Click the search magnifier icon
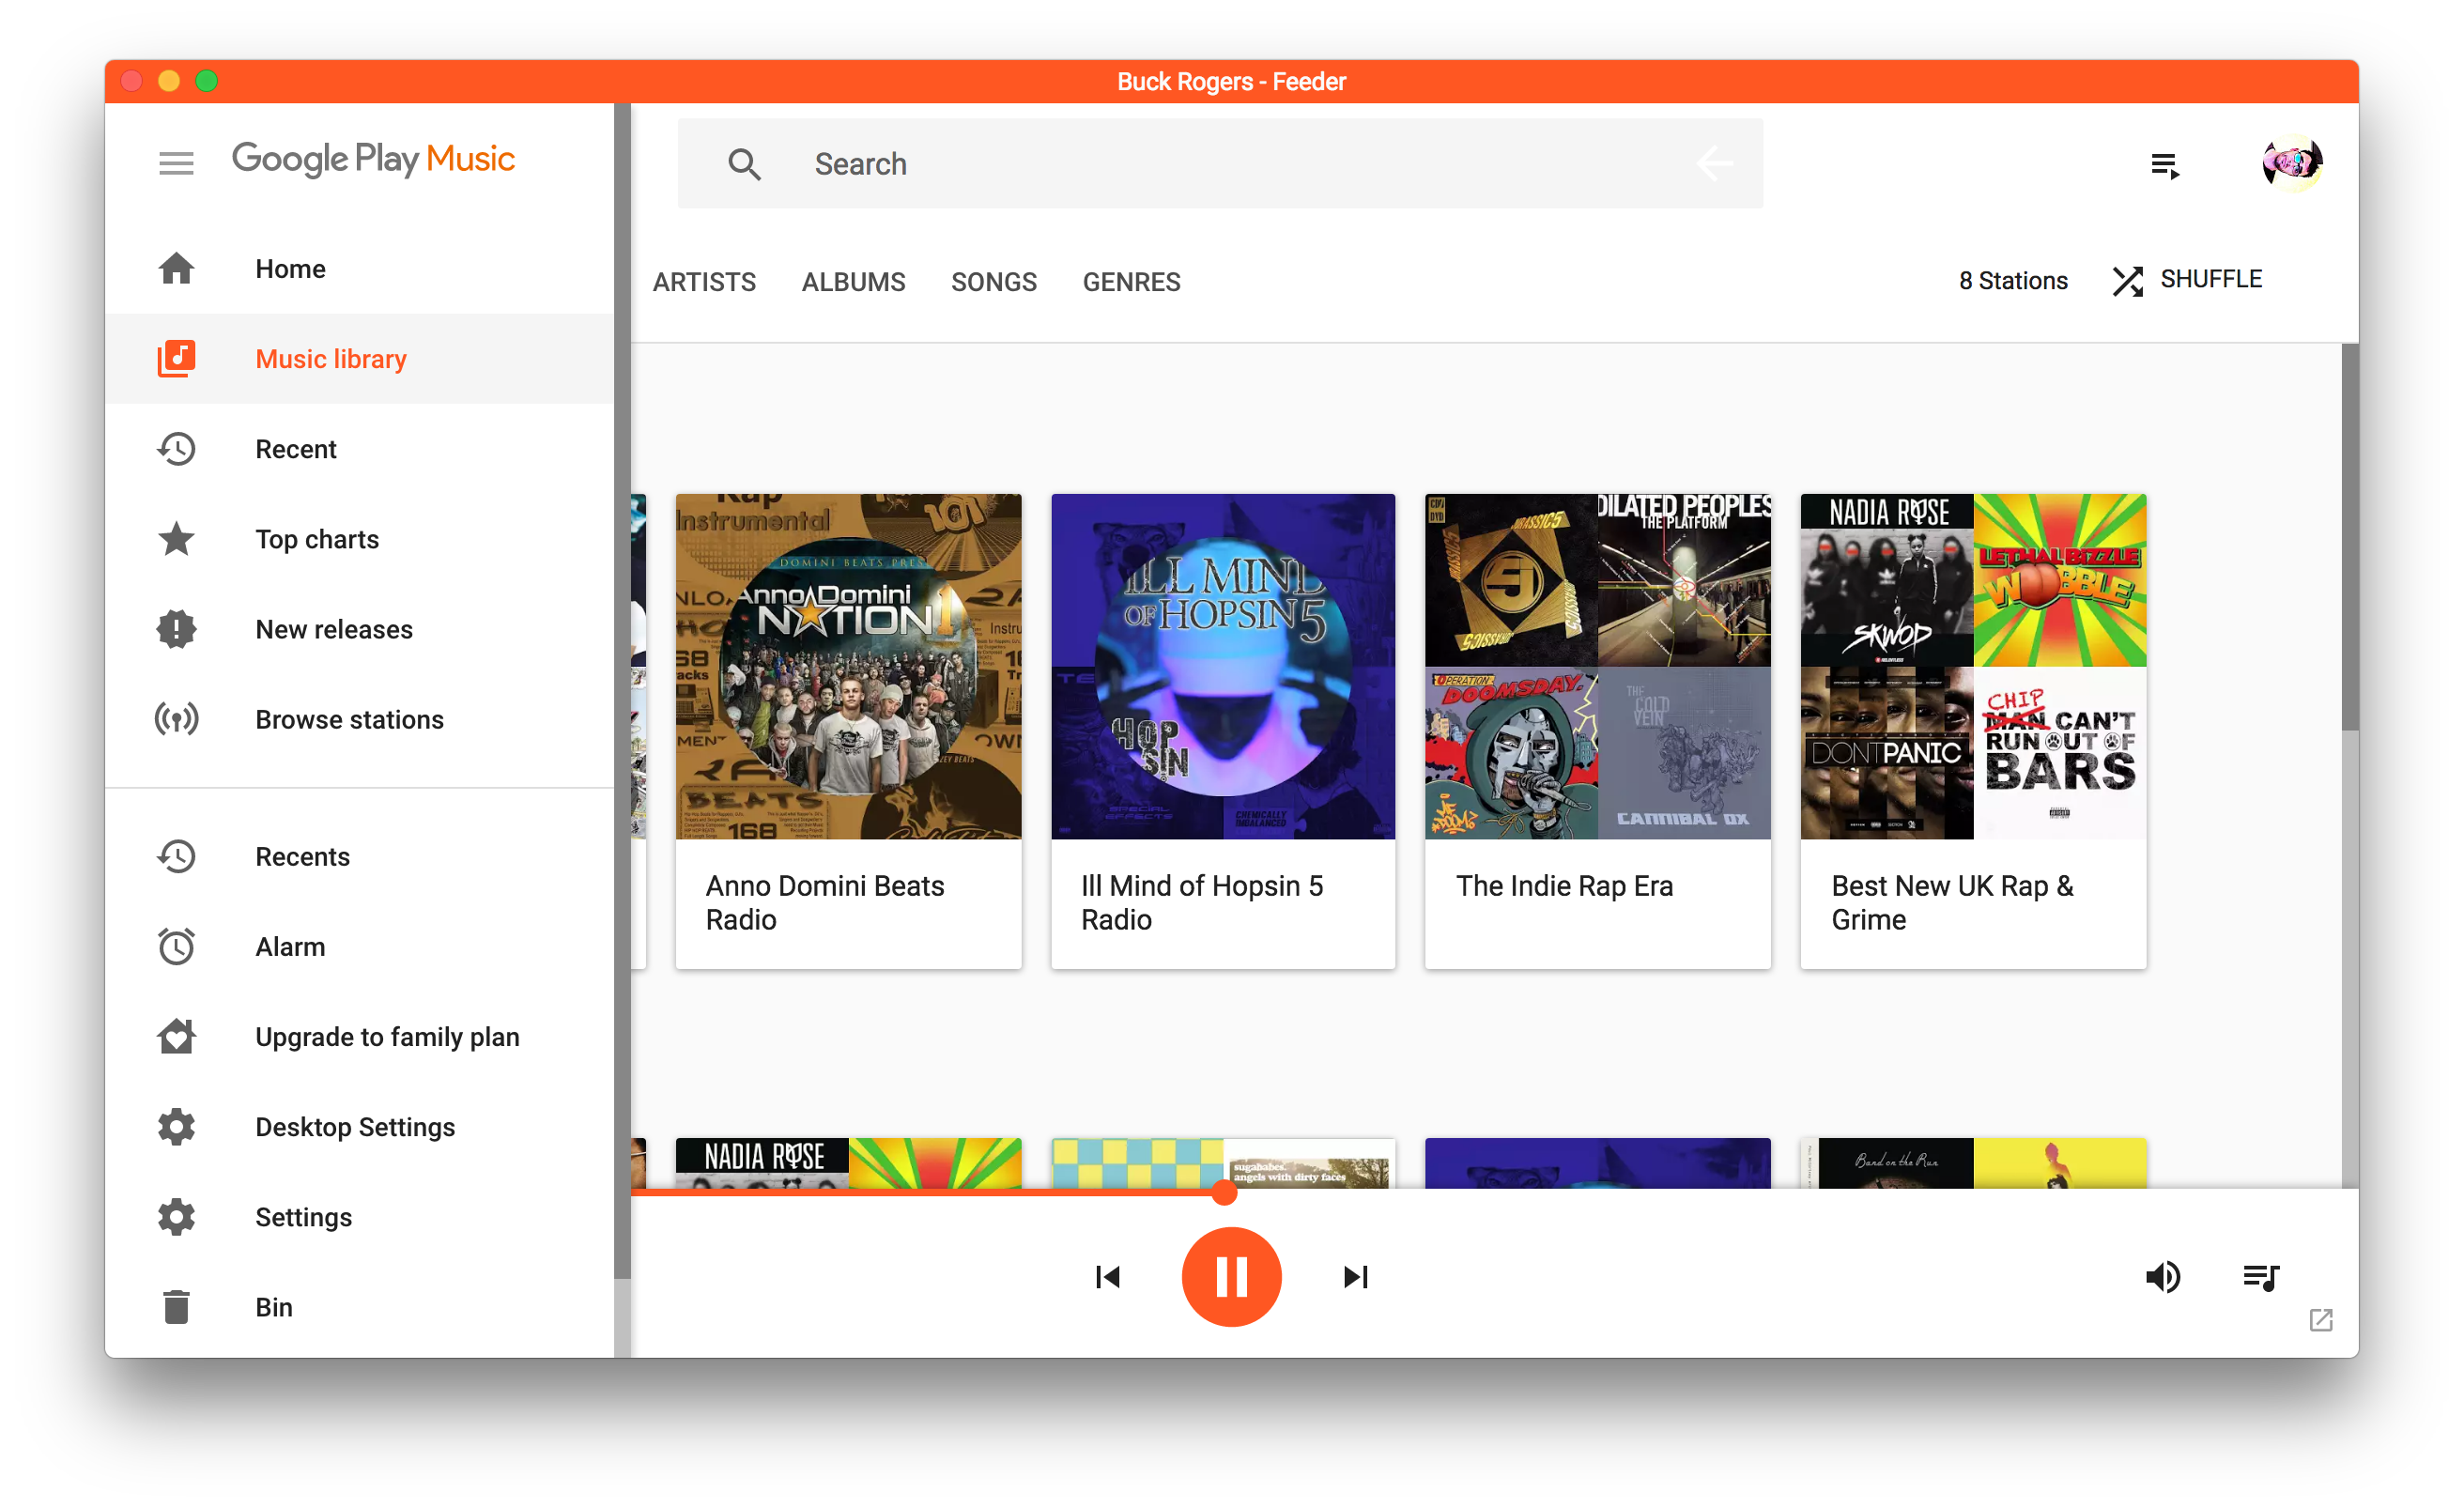 [x=744, y=164]
